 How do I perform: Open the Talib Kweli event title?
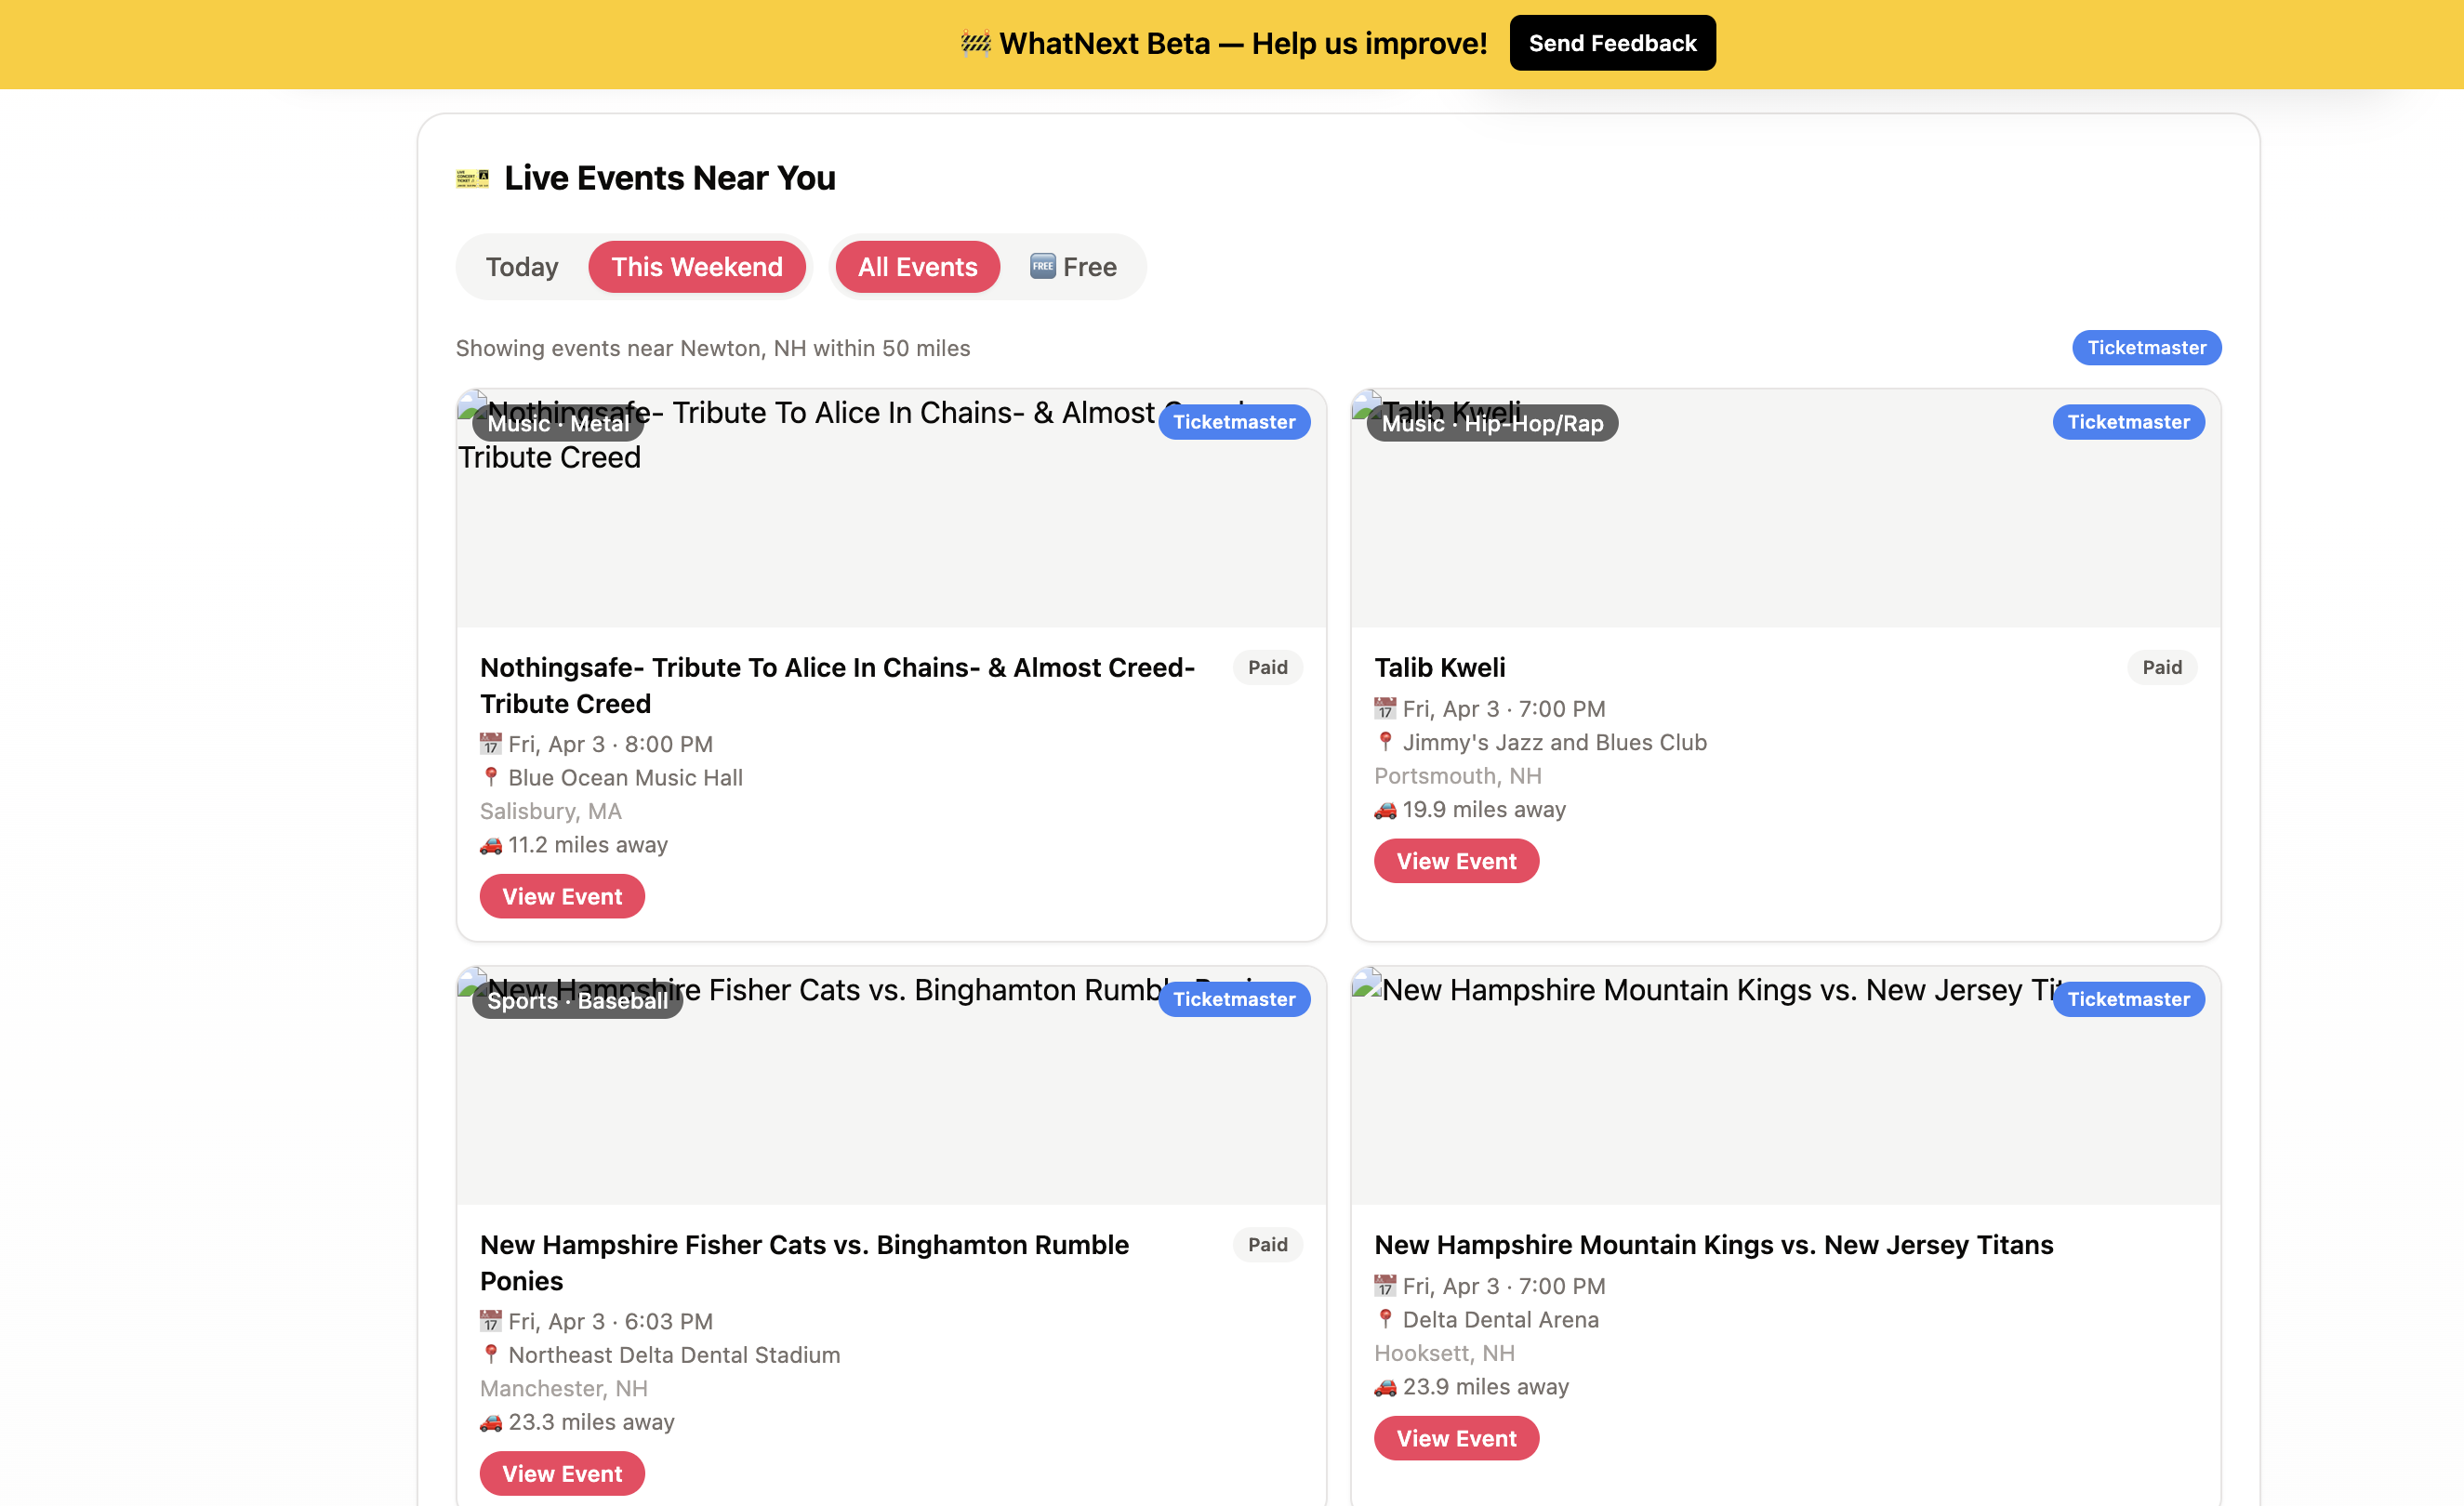[1439, 667]
